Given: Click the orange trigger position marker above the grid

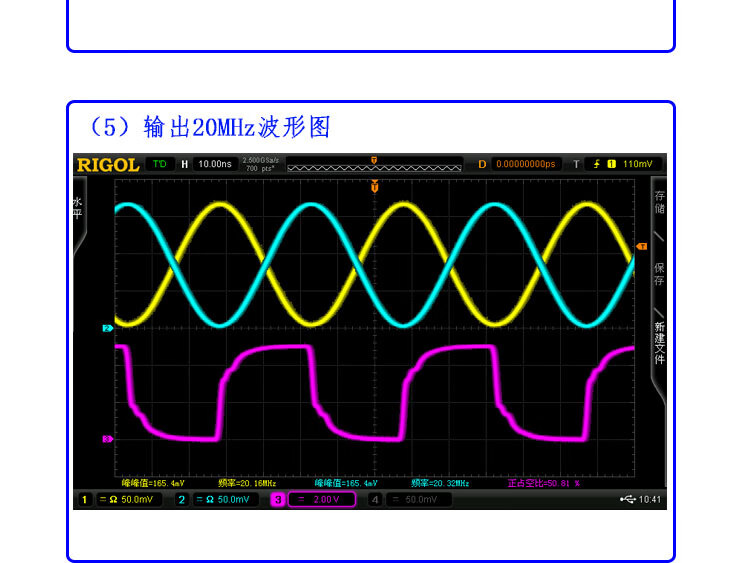Looking at the screenshot, I should [x=375, y=187].
